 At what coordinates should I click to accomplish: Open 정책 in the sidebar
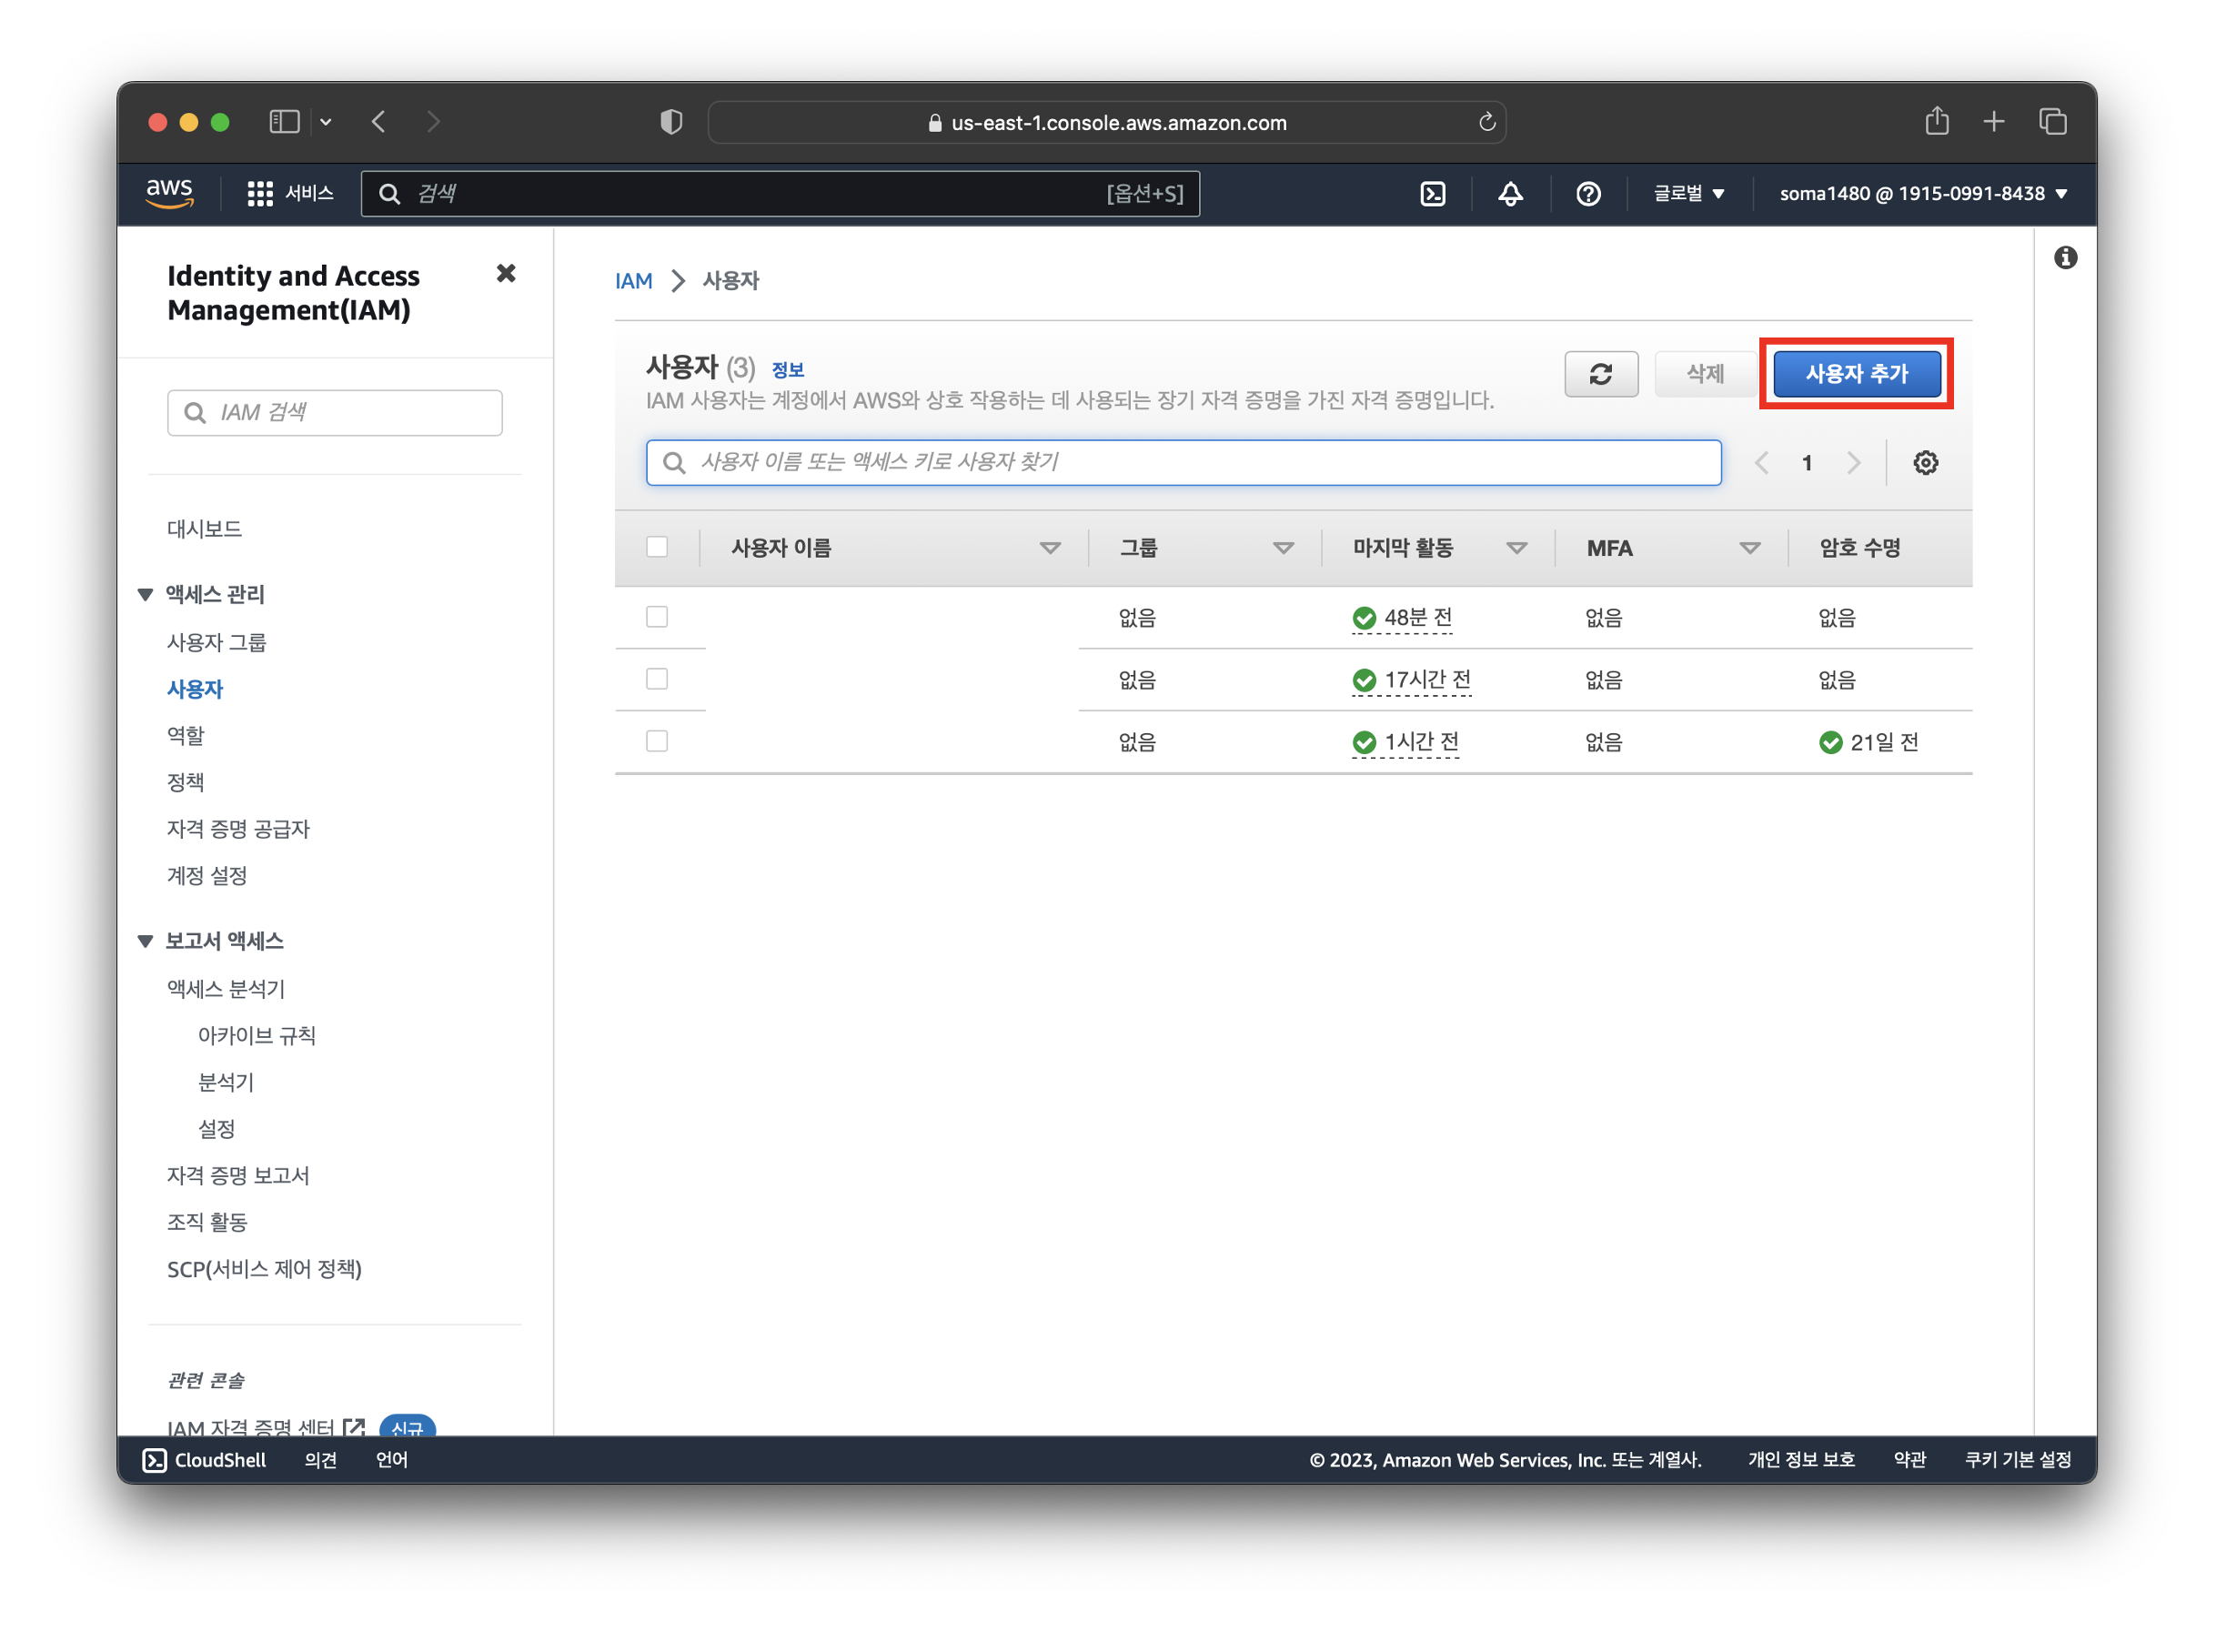186,782
